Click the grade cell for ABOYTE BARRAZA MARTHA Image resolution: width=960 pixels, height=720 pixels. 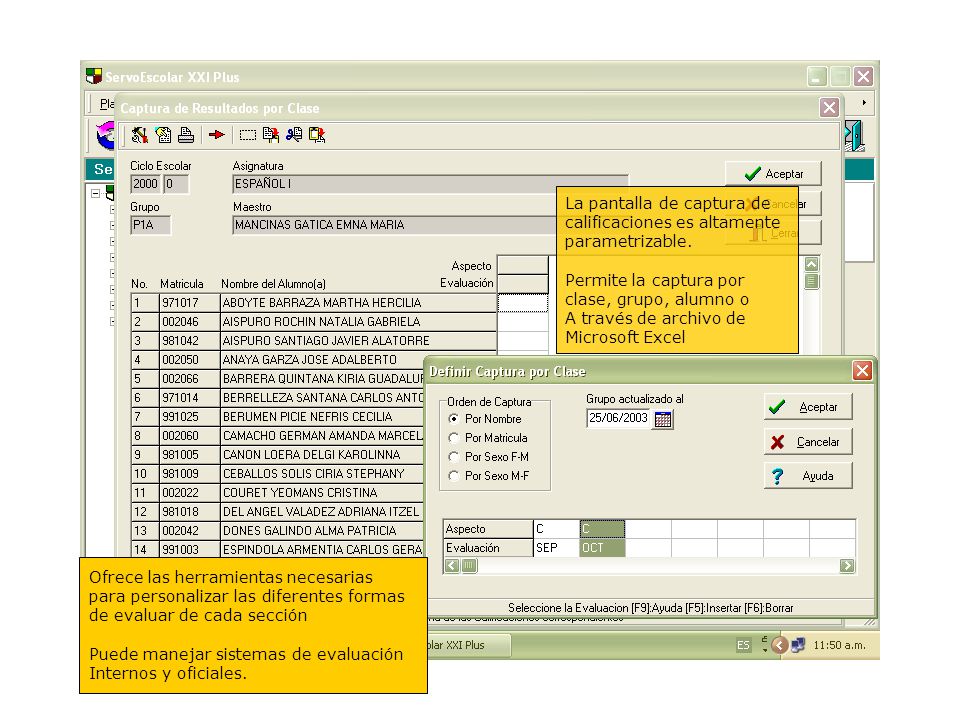pos(523,303)
